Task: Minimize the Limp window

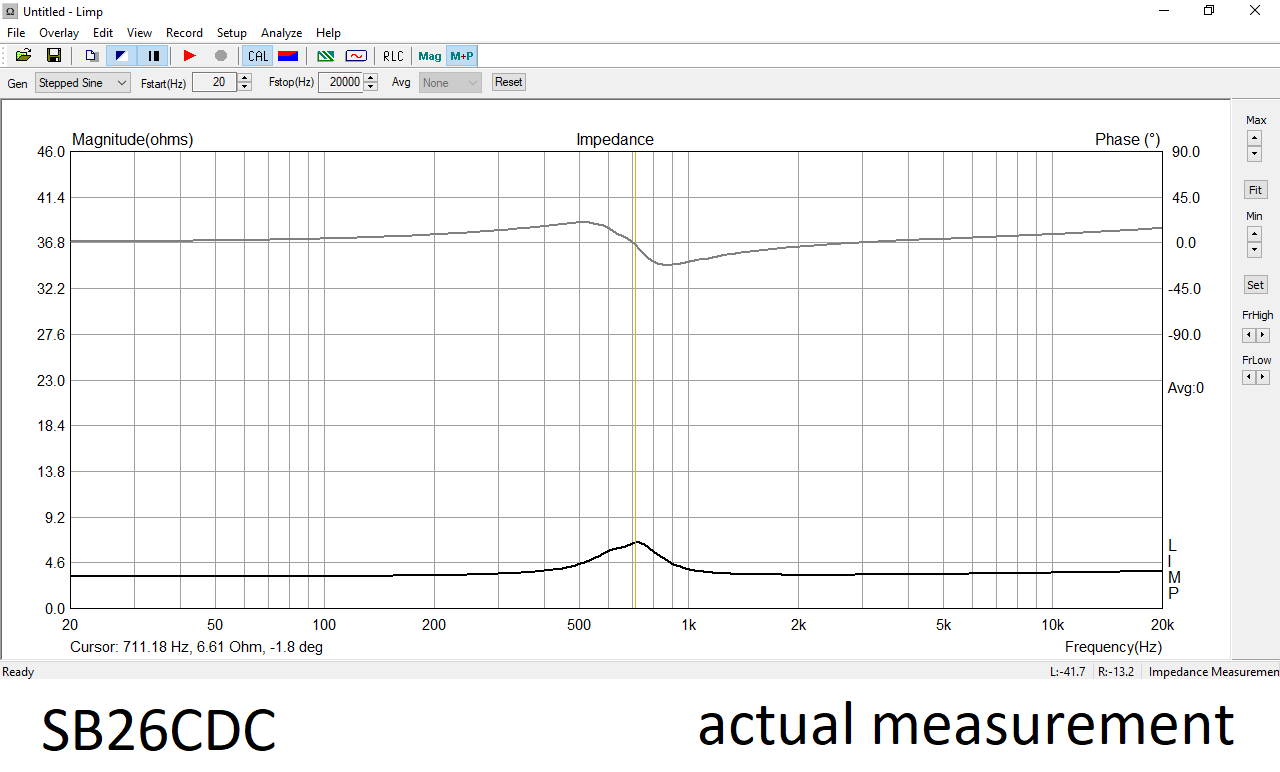Action: tap(1164, 11)
